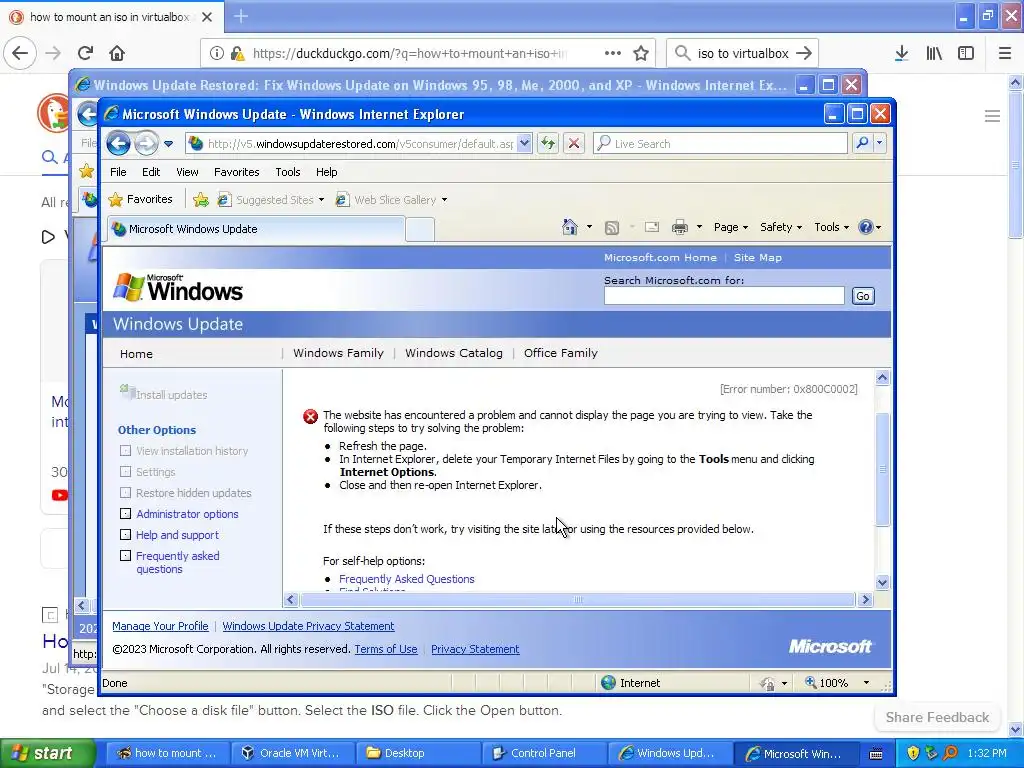Screen dimensions: 1024x768
Task: Open the Firefox hamburger menu
Action: click(1005, 53)
